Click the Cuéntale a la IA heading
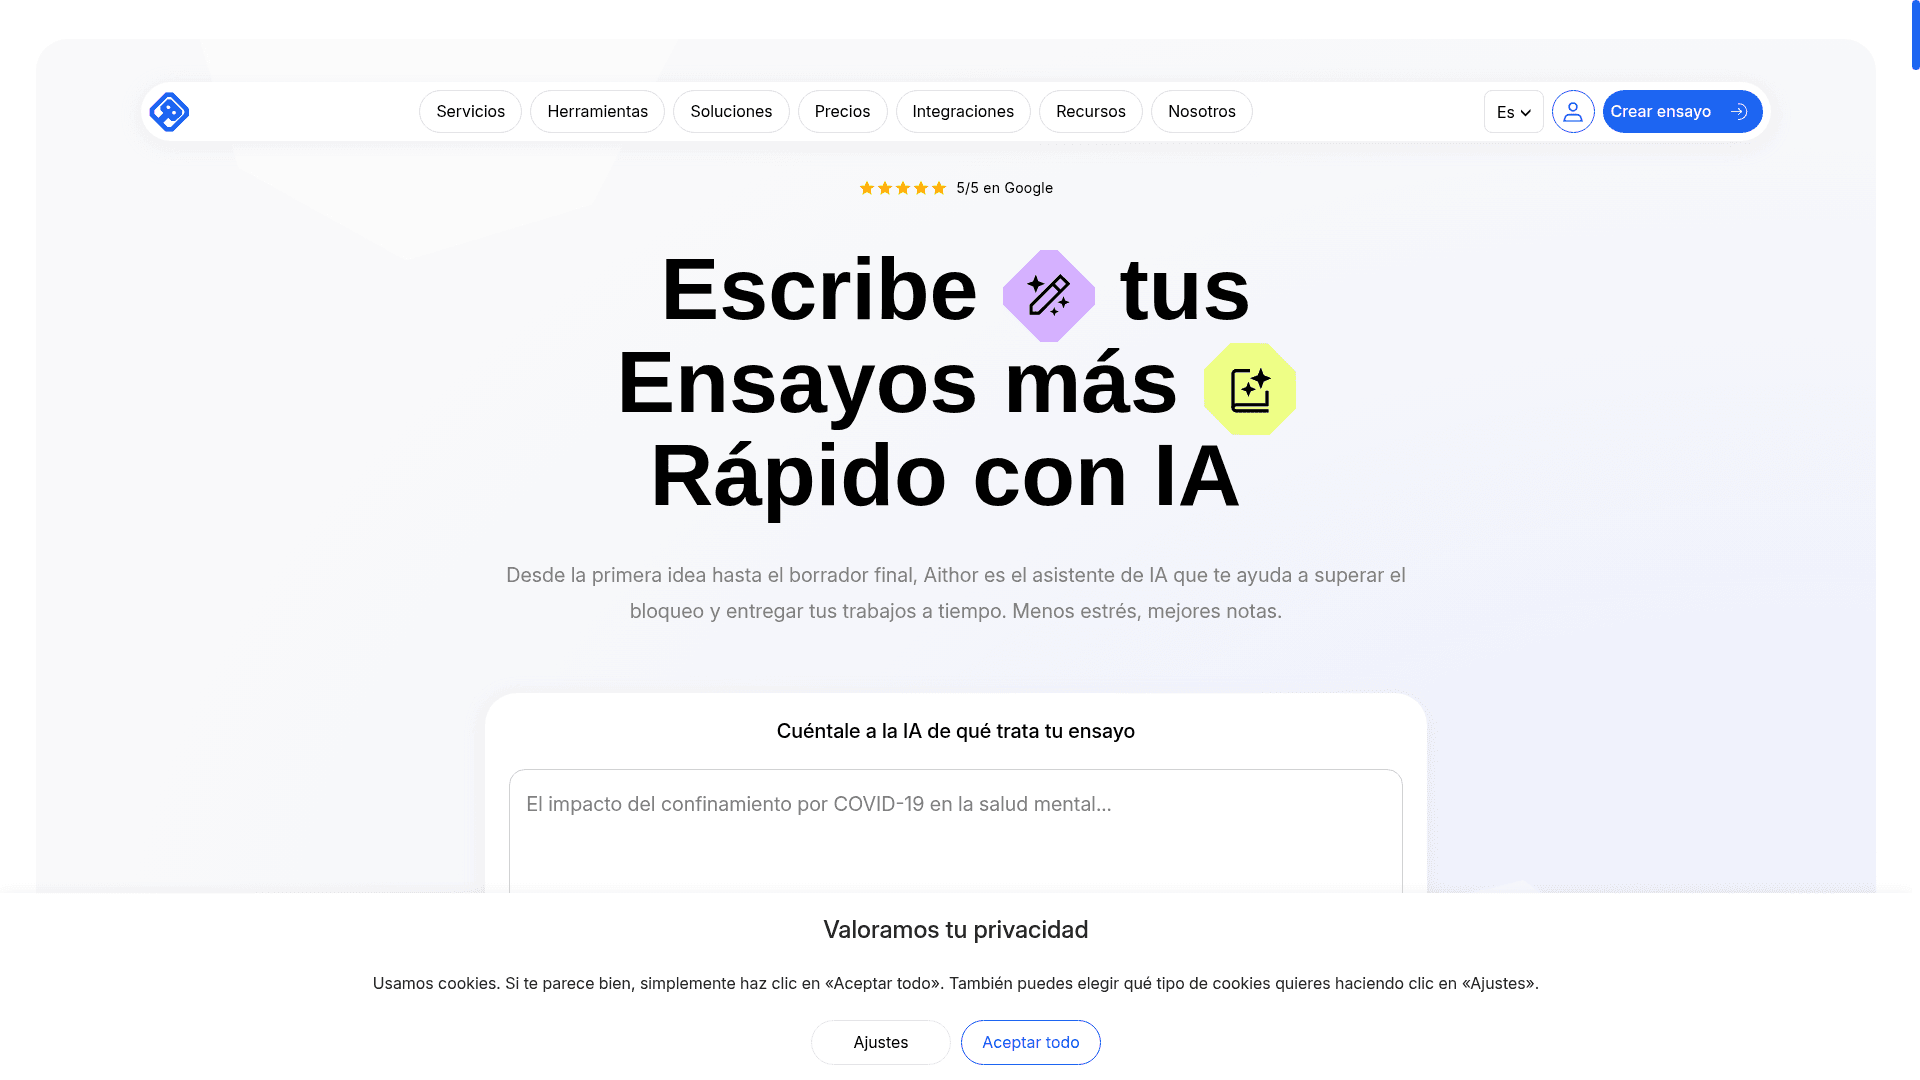Image resolution: width=1920 pixels, height=1080 pixels. [956, 731]
